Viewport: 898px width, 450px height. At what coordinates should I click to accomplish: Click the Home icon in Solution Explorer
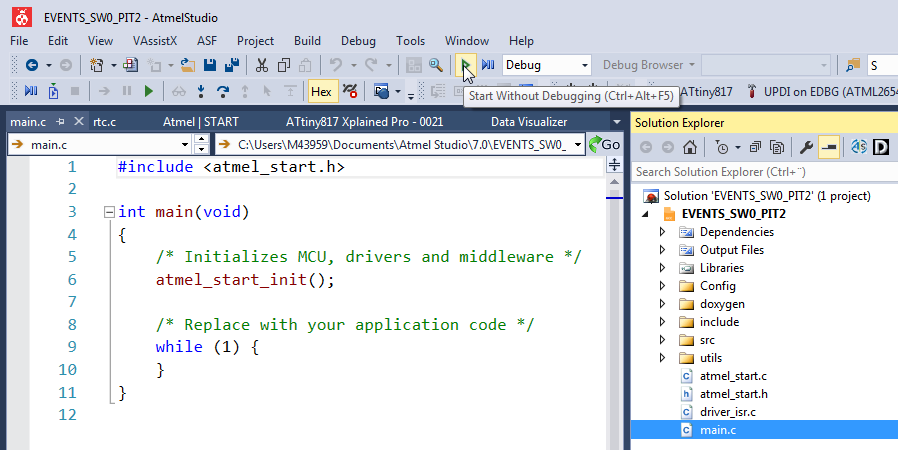tap(690, 148)
